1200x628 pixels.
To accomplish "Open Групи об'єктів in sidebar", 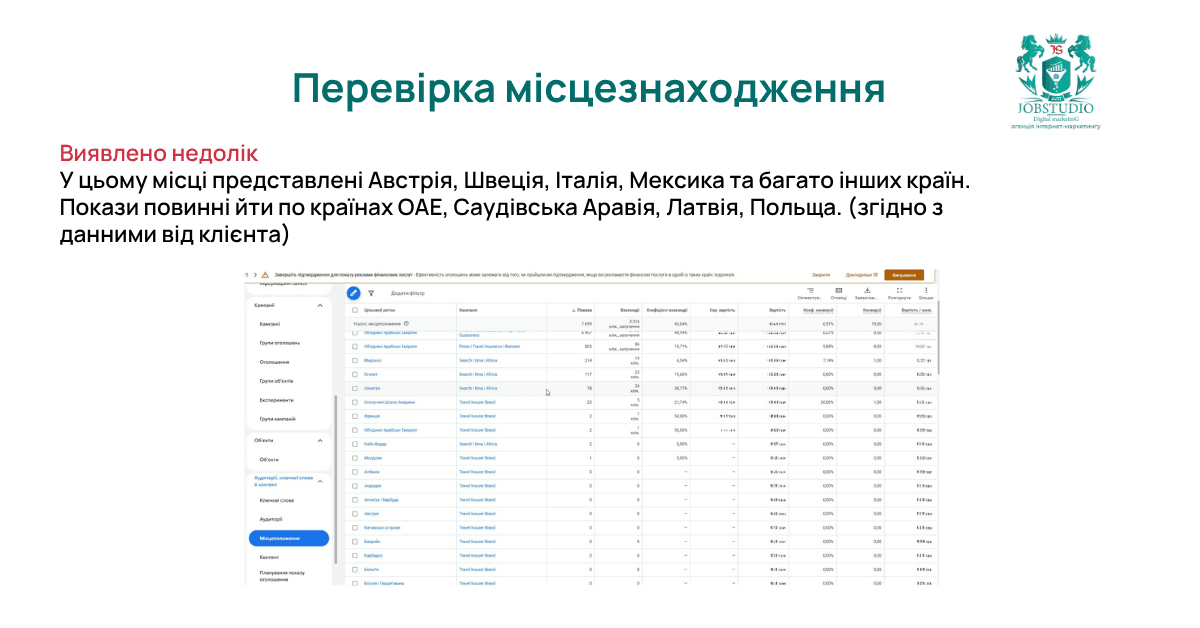I will coord(276,381).
